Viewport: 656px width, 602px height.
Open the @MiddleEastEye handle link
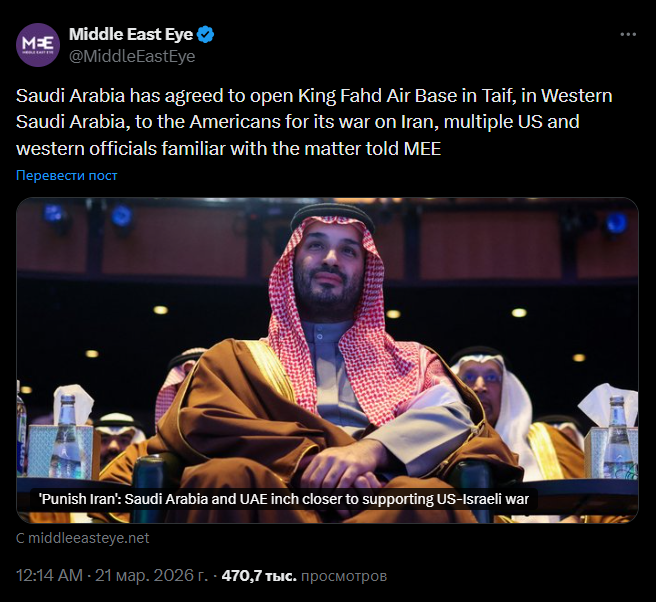pyautogui.click(x=131, y=56)
